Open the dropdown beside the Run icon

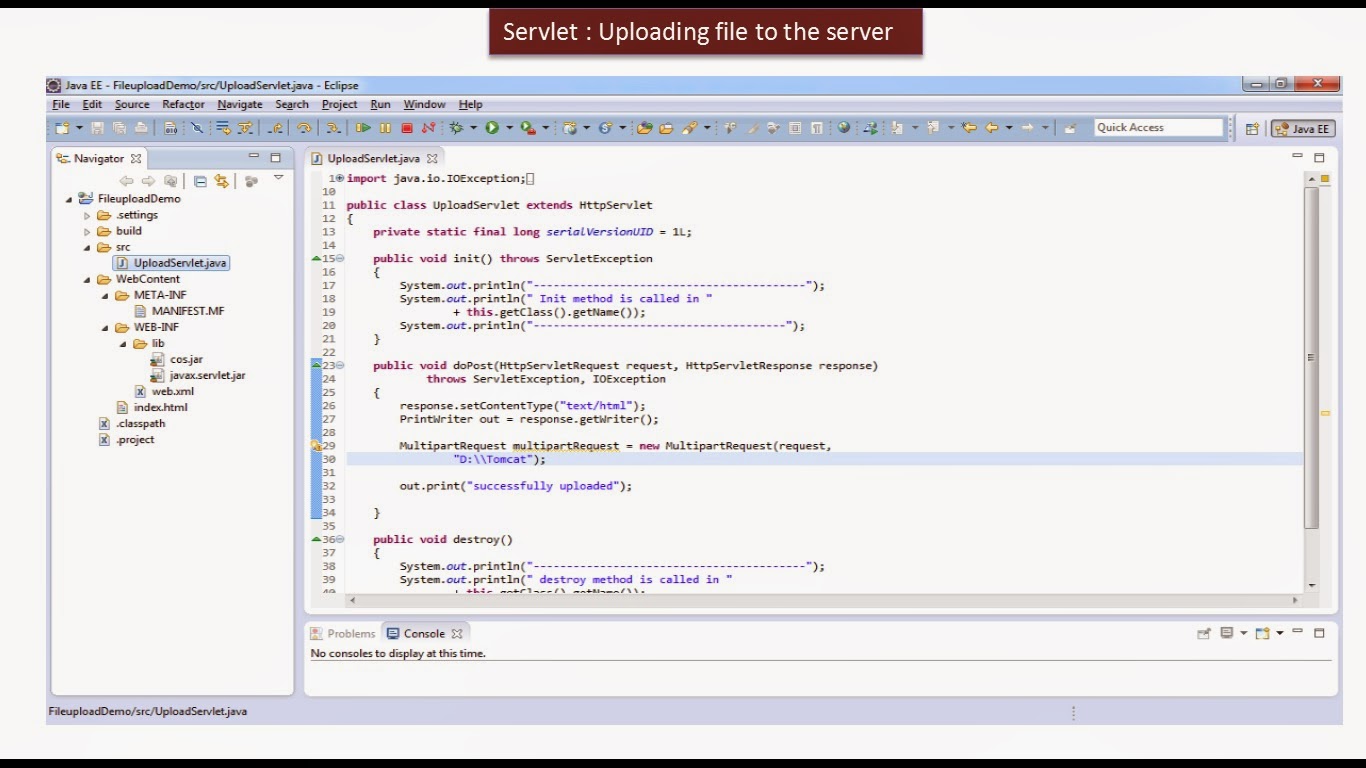[x=509, y=128]
